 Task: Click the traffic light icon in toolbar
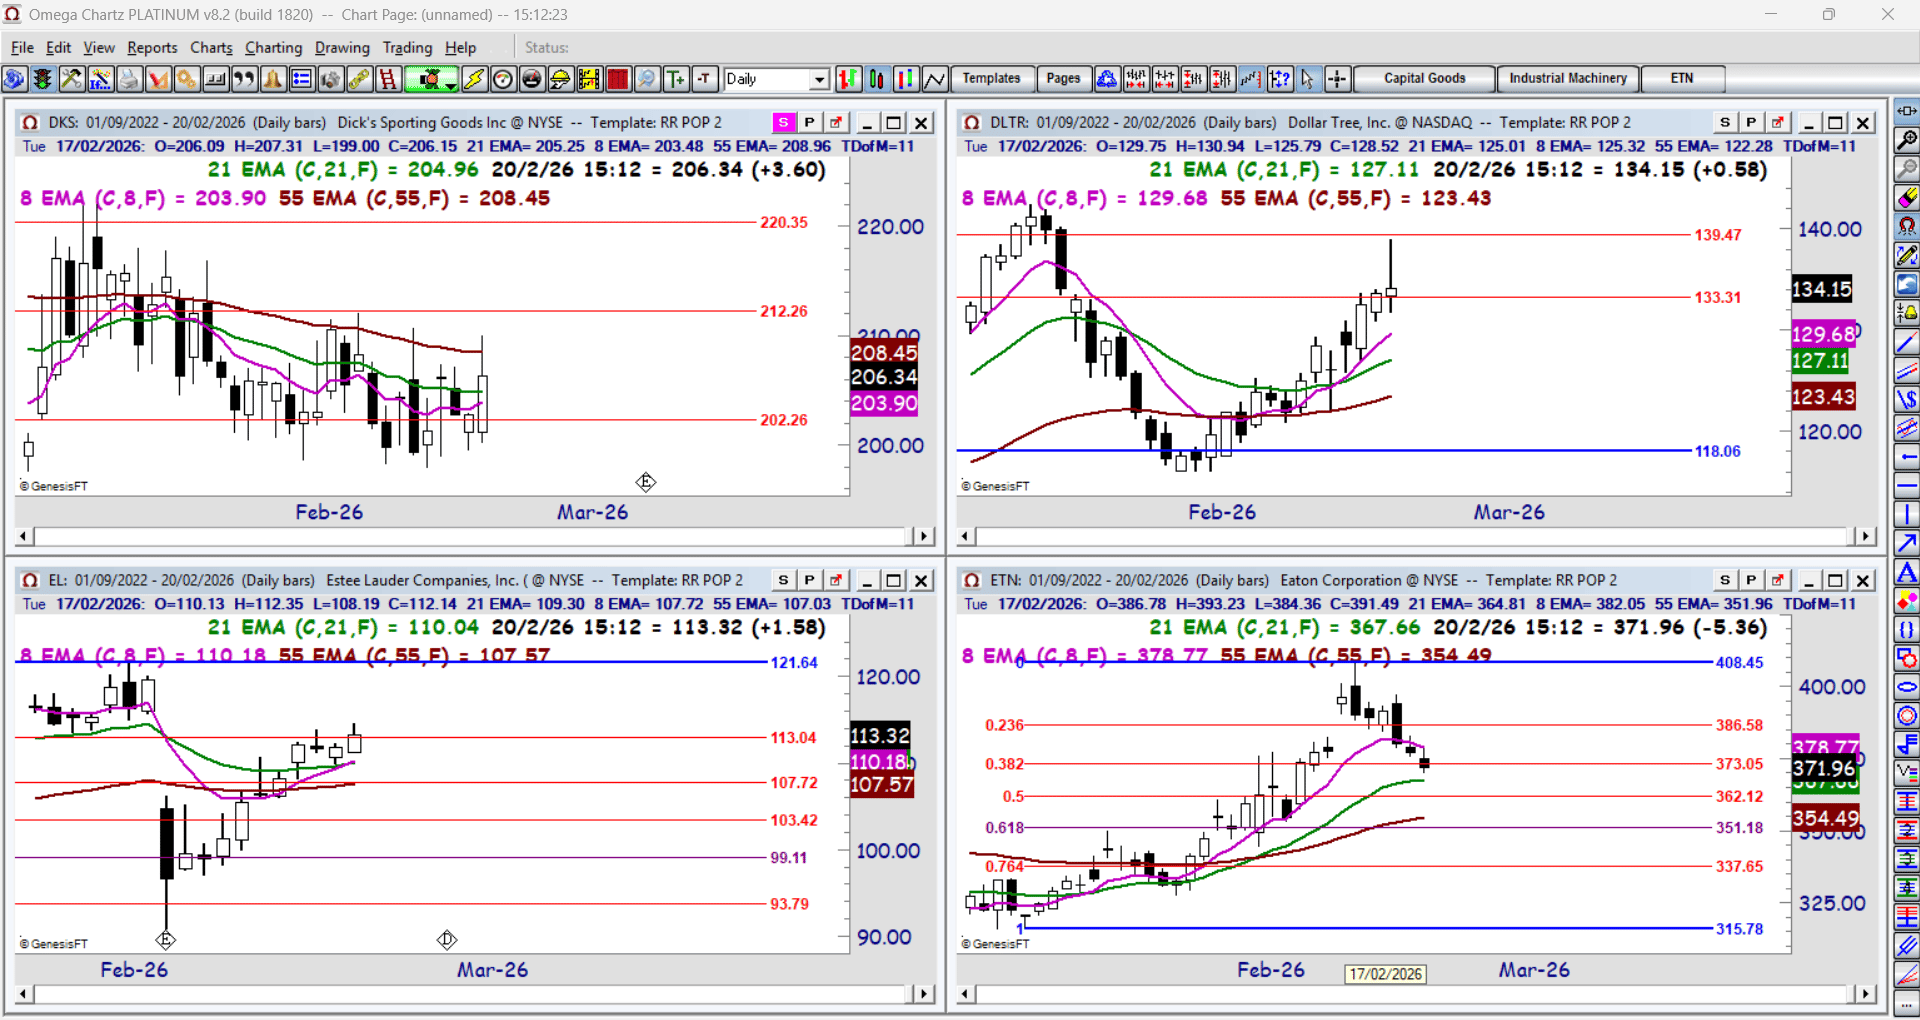coord(42,79)
